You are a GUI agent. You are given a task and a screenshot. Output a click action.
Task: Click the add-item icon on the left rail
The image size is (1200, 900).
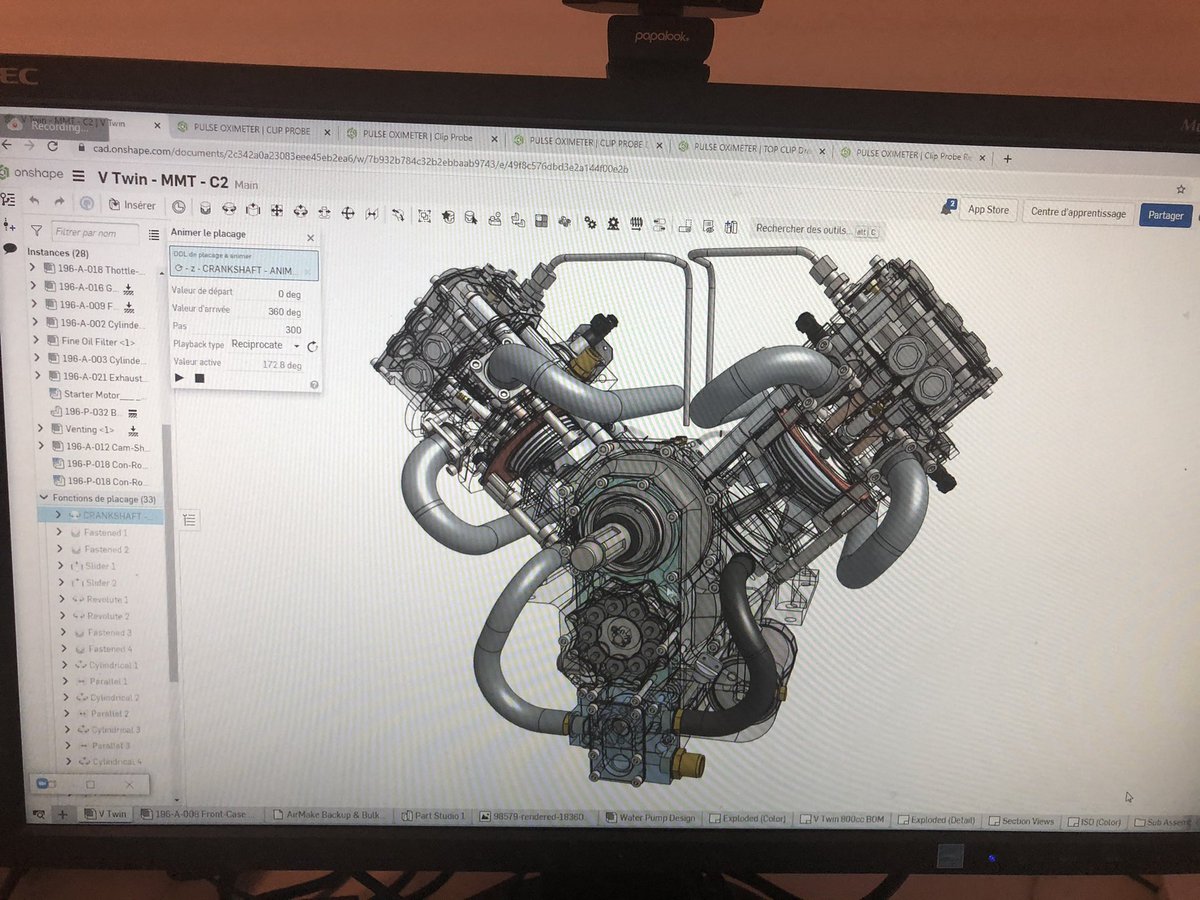9,225
